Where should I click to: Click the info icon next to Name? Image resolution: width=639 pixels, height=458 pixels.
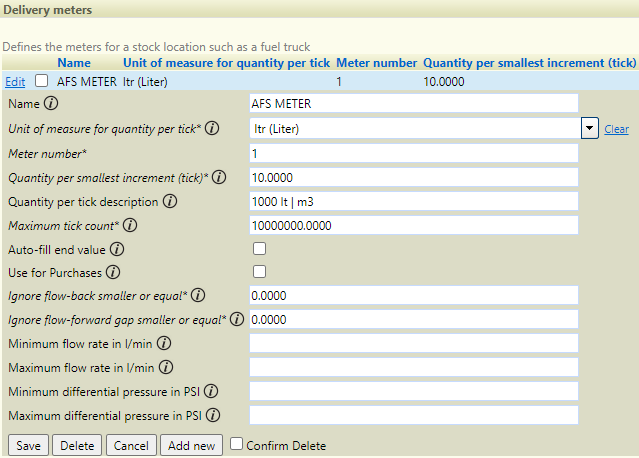pos(51,103)
